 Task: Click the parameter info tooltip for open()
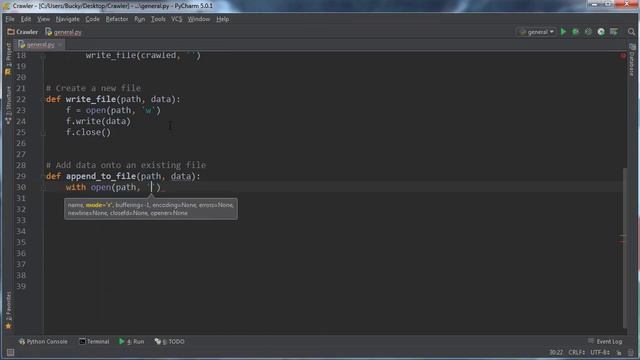(x=151, y=209)
